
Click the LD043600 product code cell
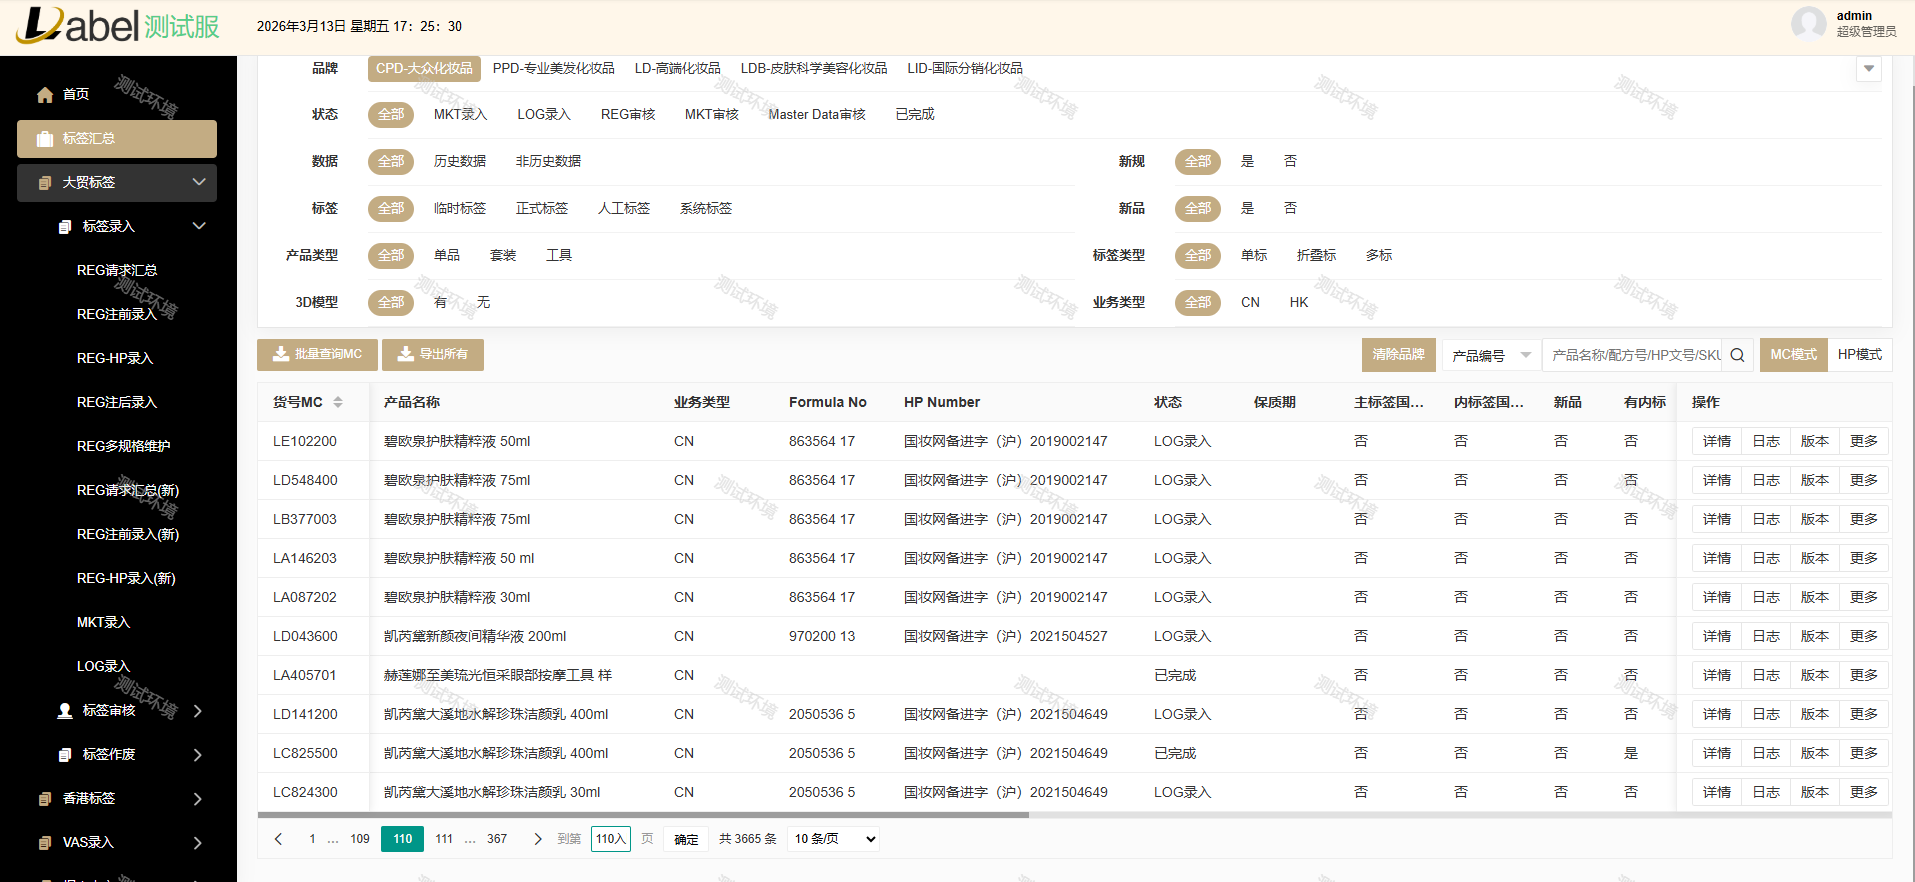coord(305,636)
